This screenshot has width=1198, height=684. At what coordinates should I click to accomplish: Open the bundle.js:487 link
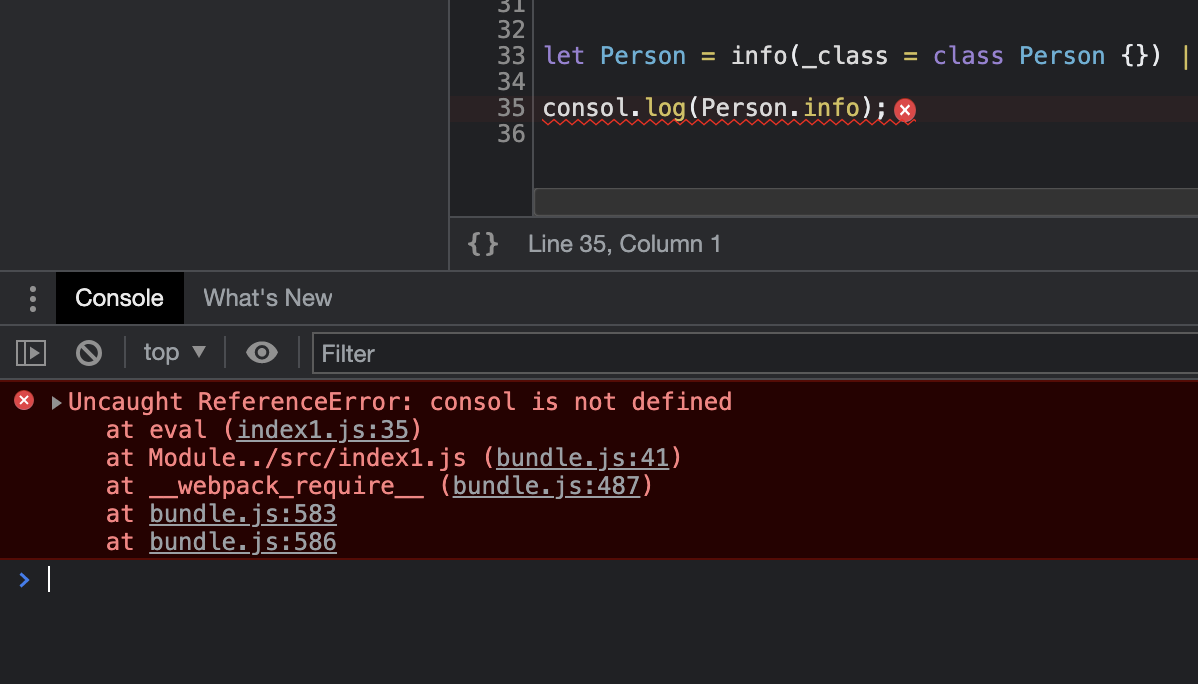point(546,486)
